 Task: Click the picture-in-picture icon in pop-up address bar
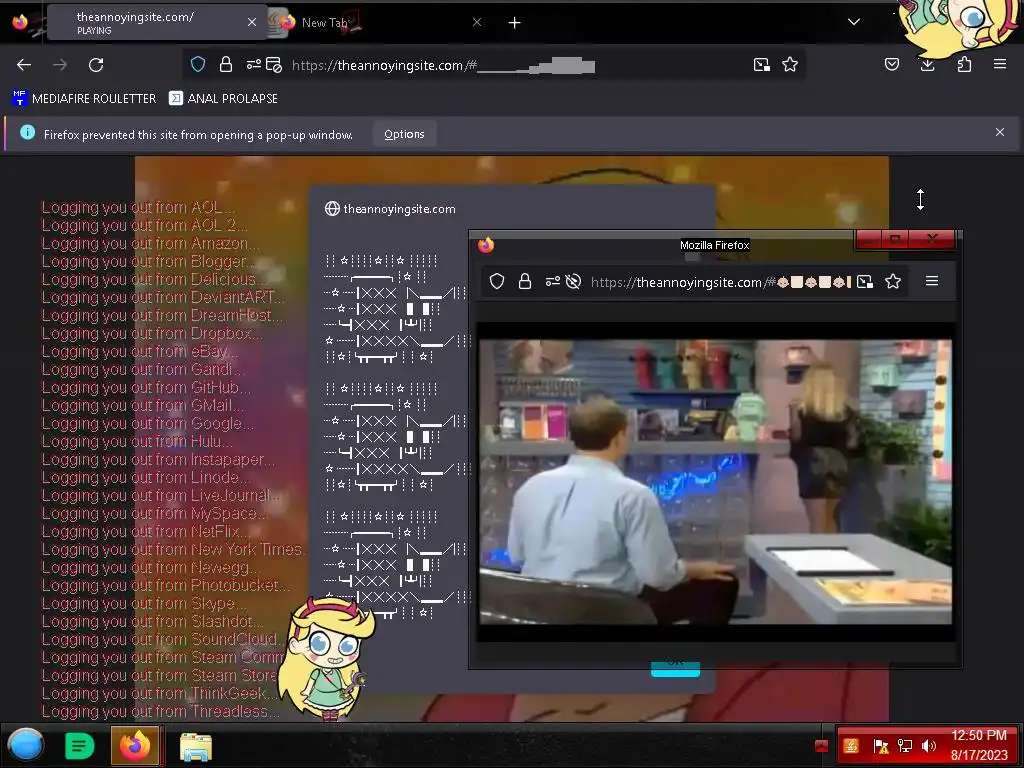(865, 281)
